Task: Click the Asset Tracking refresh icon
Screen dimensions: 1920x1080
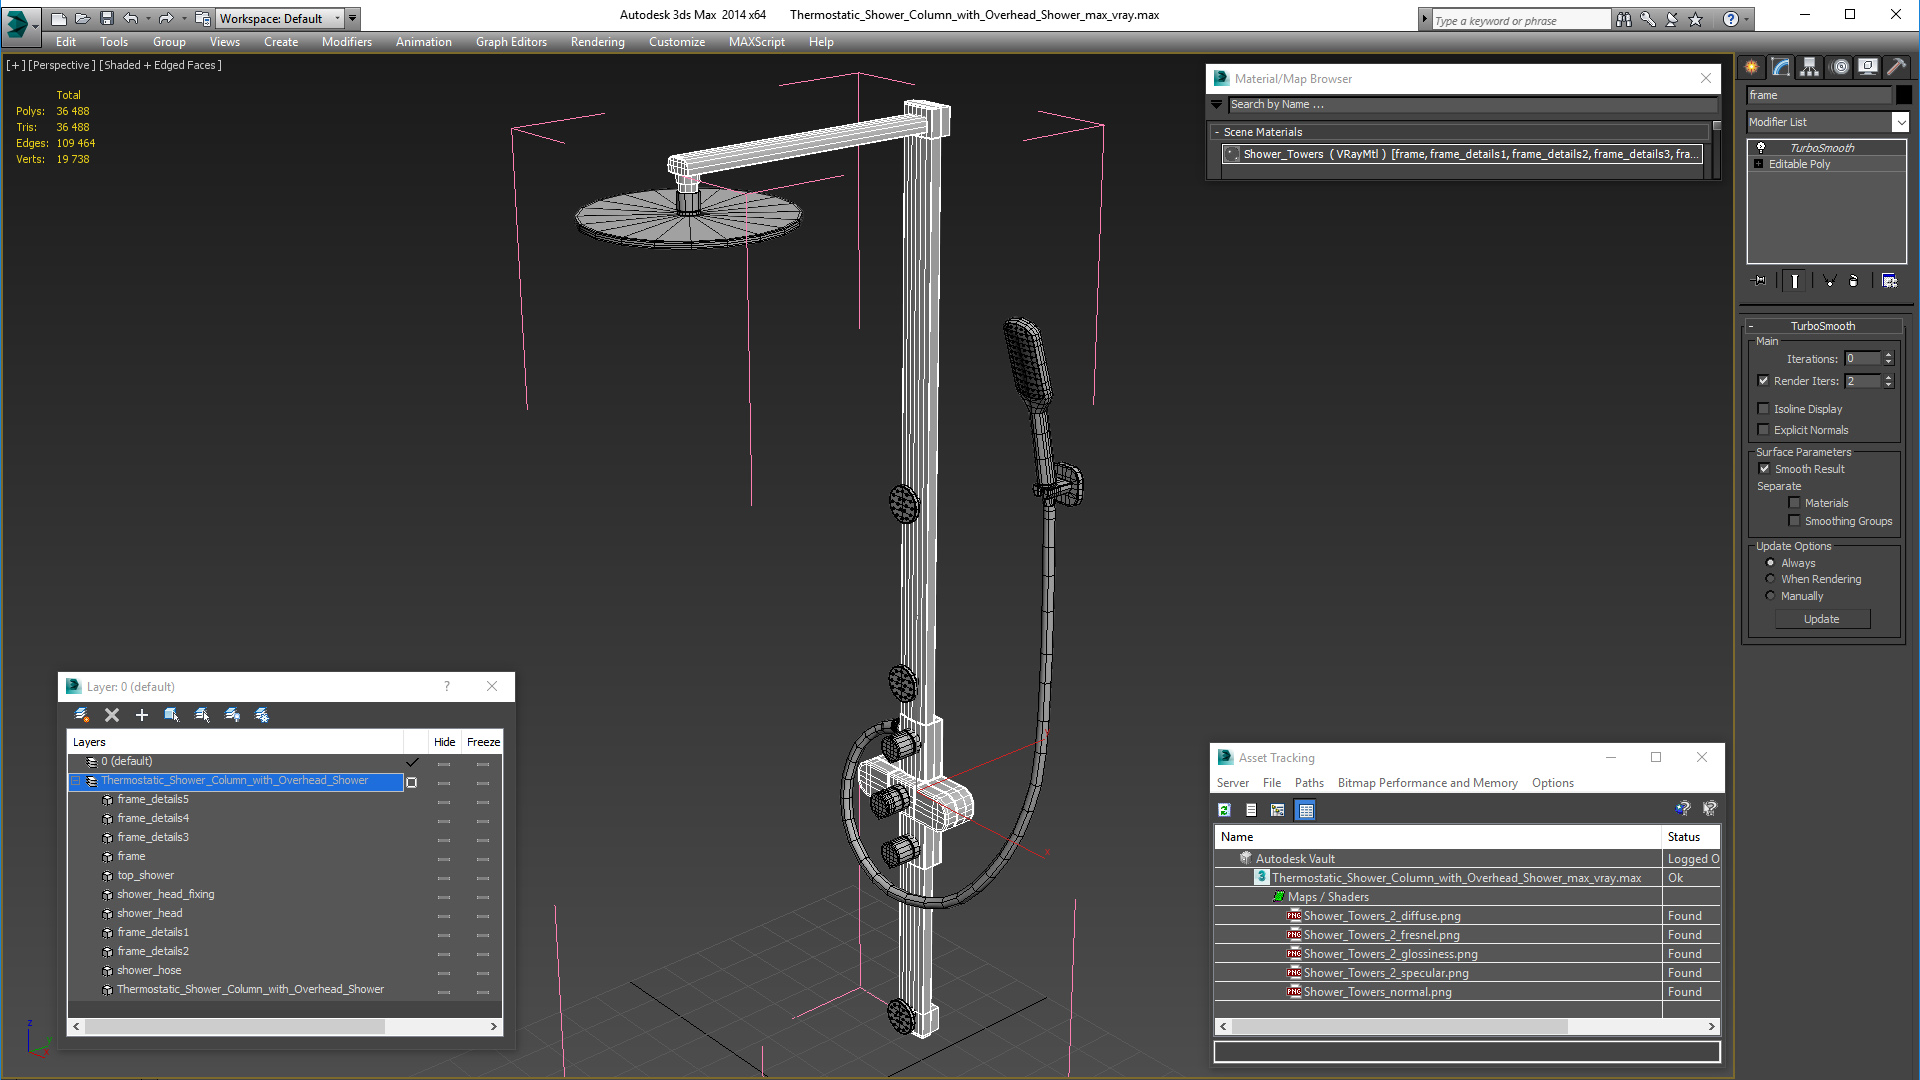Action: pyautogui.click(x=1224, y=810)
